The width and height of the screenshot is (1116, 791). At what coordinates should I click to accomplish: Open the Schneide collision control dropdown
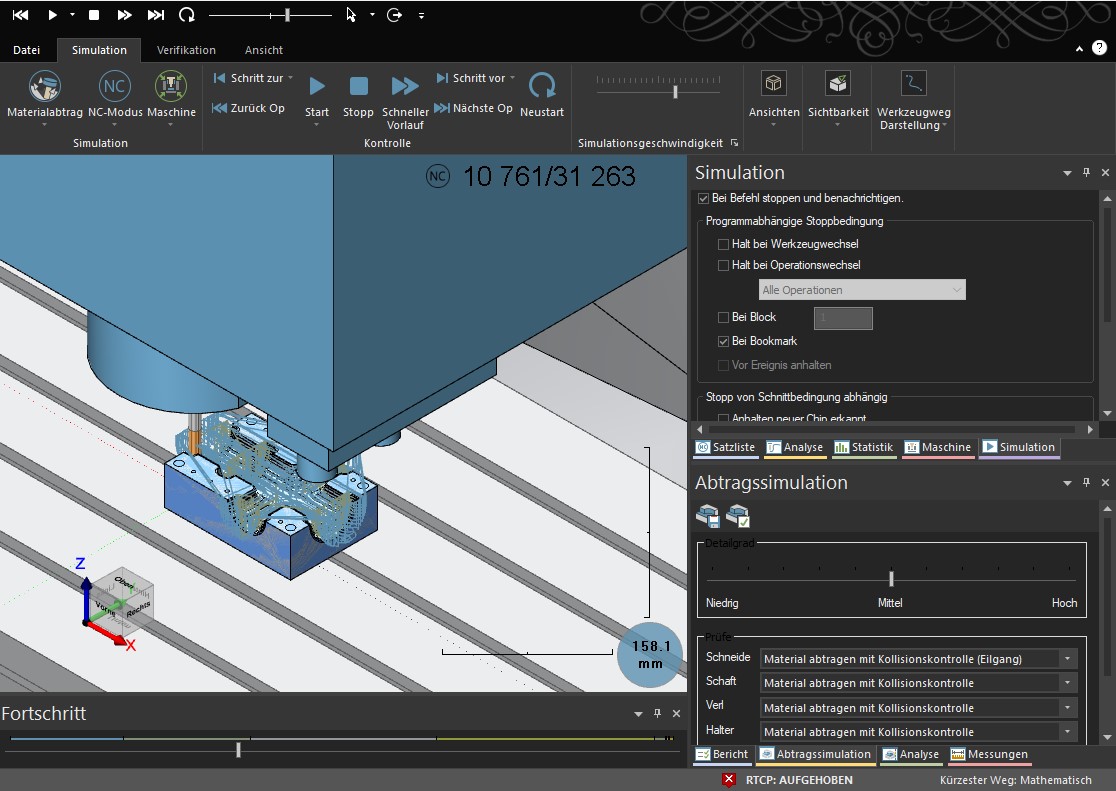1068,658
